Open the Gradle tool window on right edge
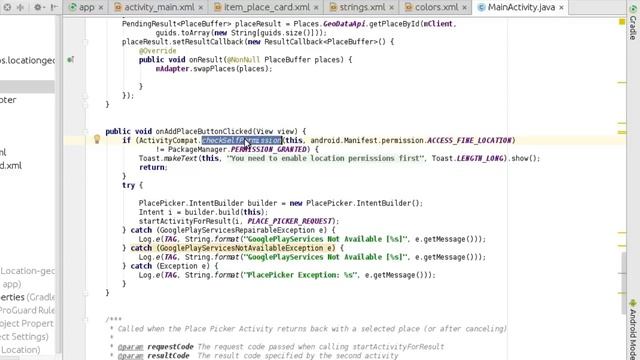Viewport: 640px width, 360px height. click(x=633, y=22)
